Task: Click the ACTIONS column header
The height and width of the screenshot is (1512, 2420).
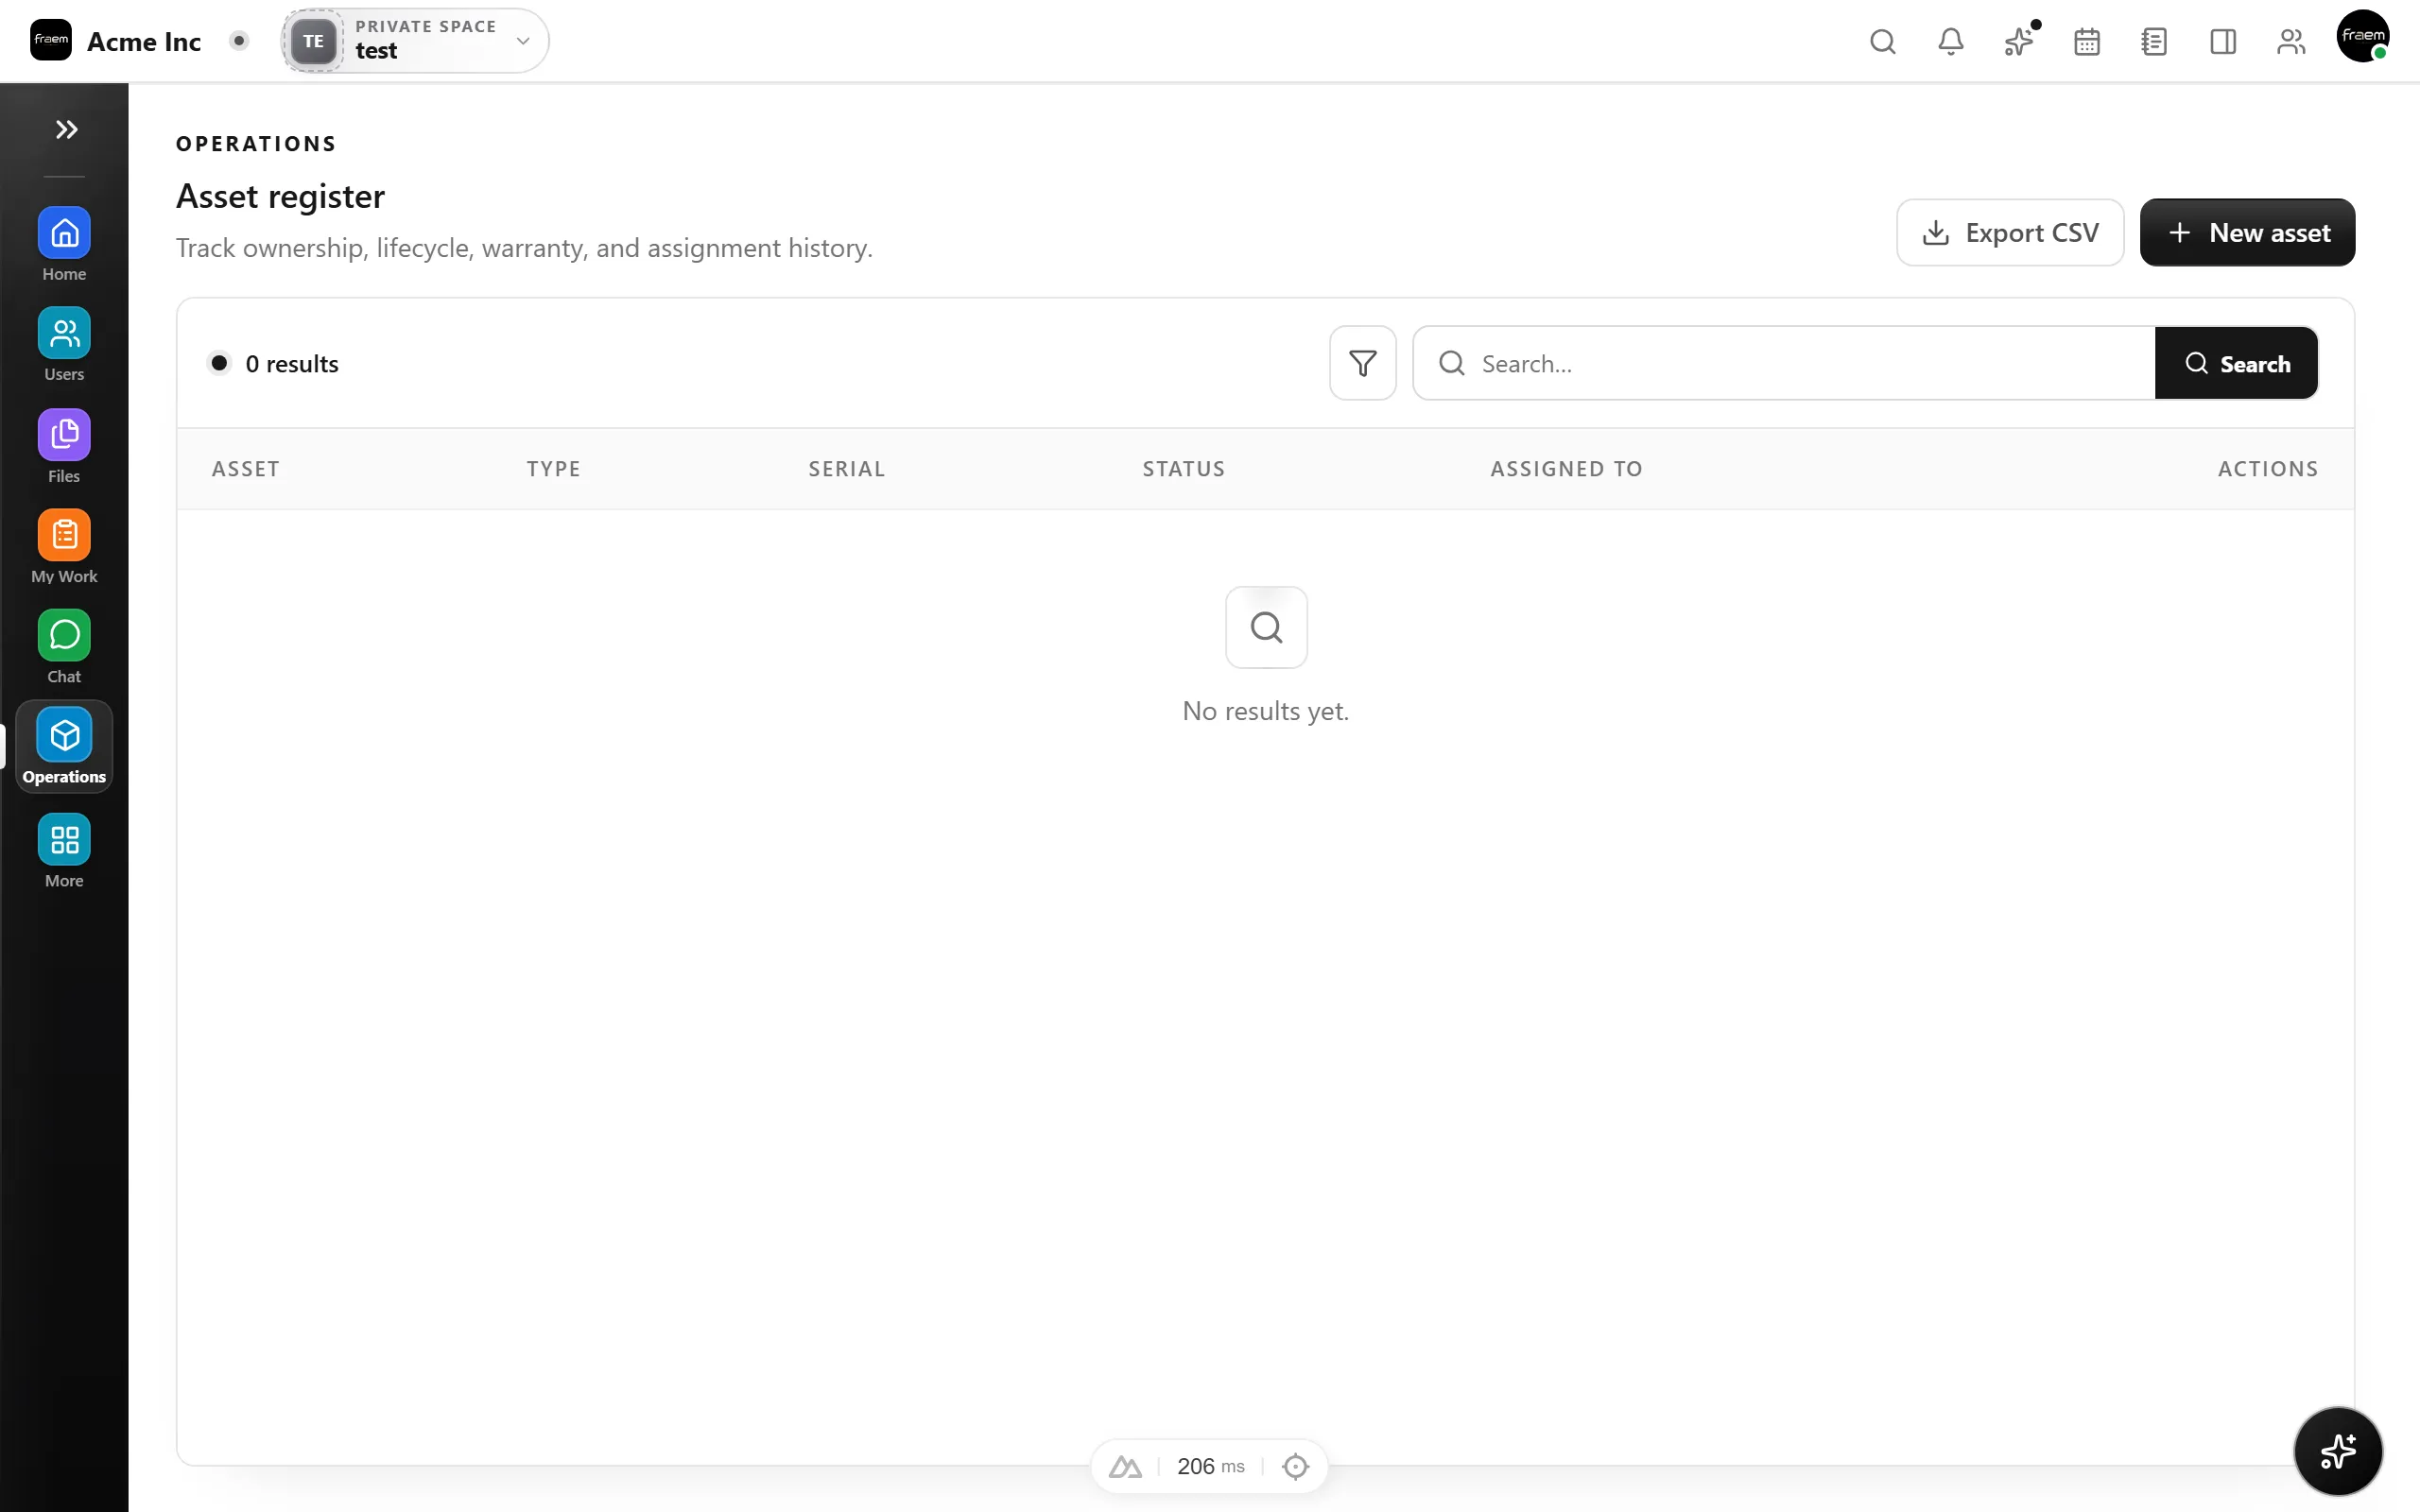Action: [x=2267, y=469]
